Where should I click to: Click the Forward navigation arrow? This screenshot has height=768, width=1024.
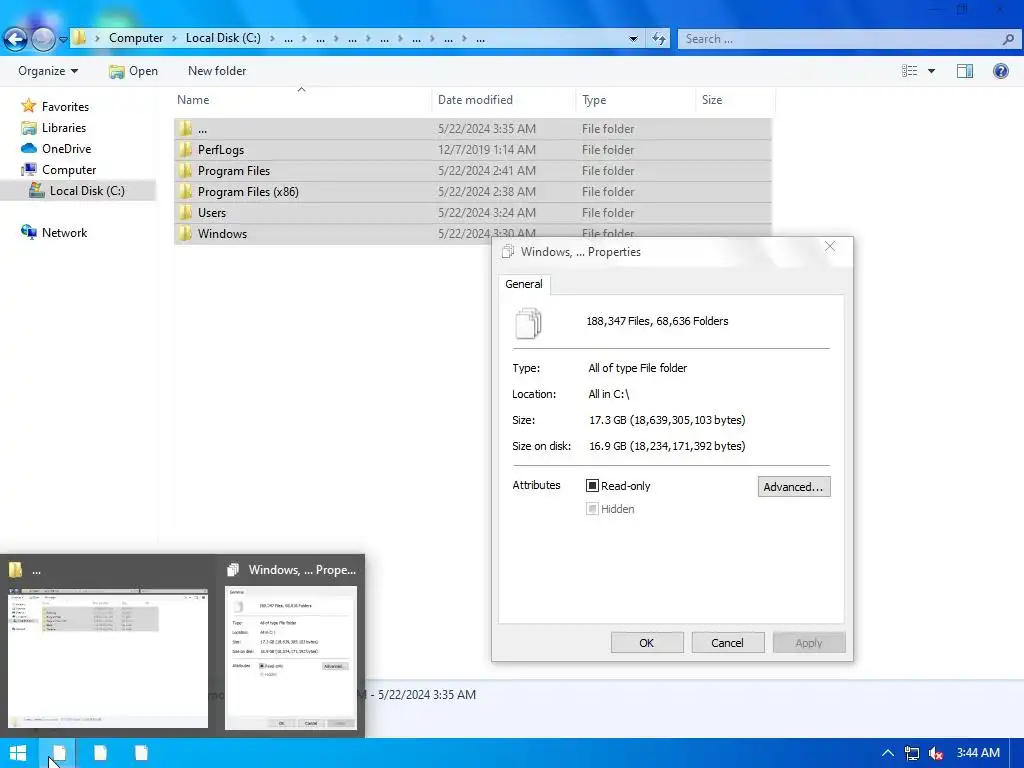click(x=43, y=39)
